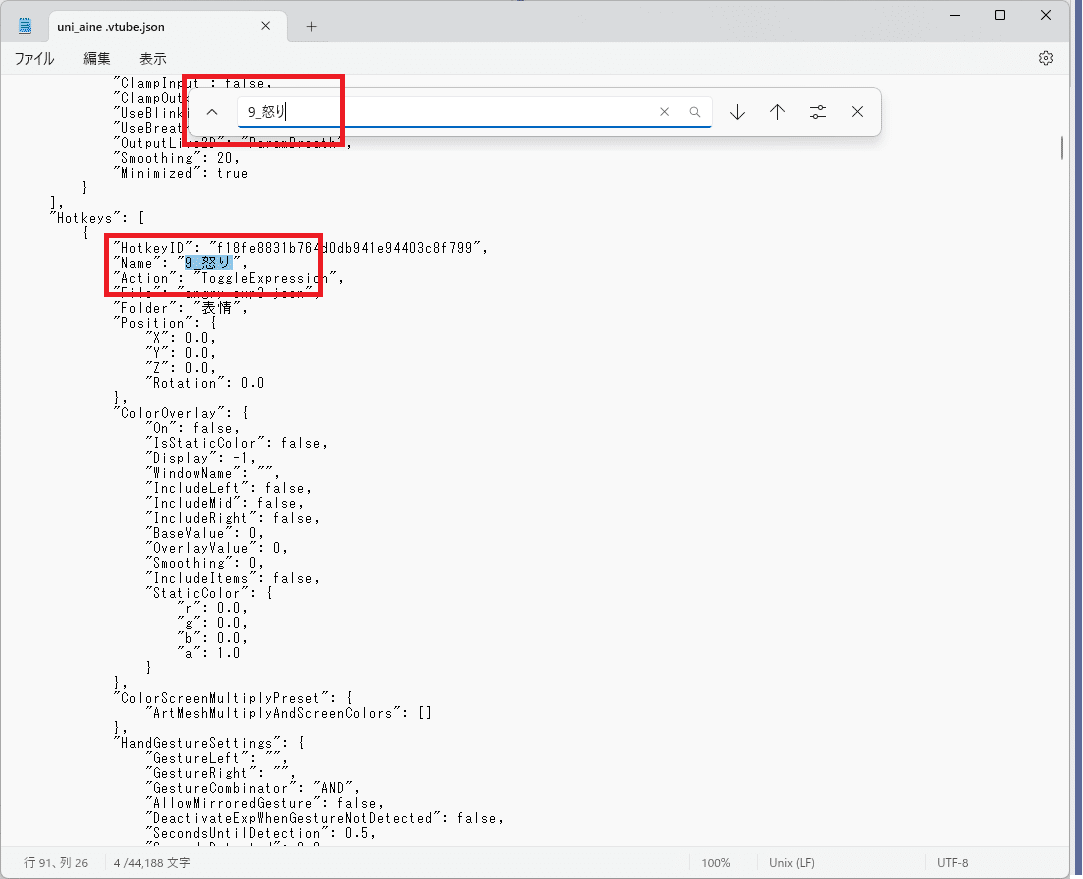This screenshot has width=1083, height=879.
Task: Click the "BaseValue": 0 line
Action: (204, 533)
